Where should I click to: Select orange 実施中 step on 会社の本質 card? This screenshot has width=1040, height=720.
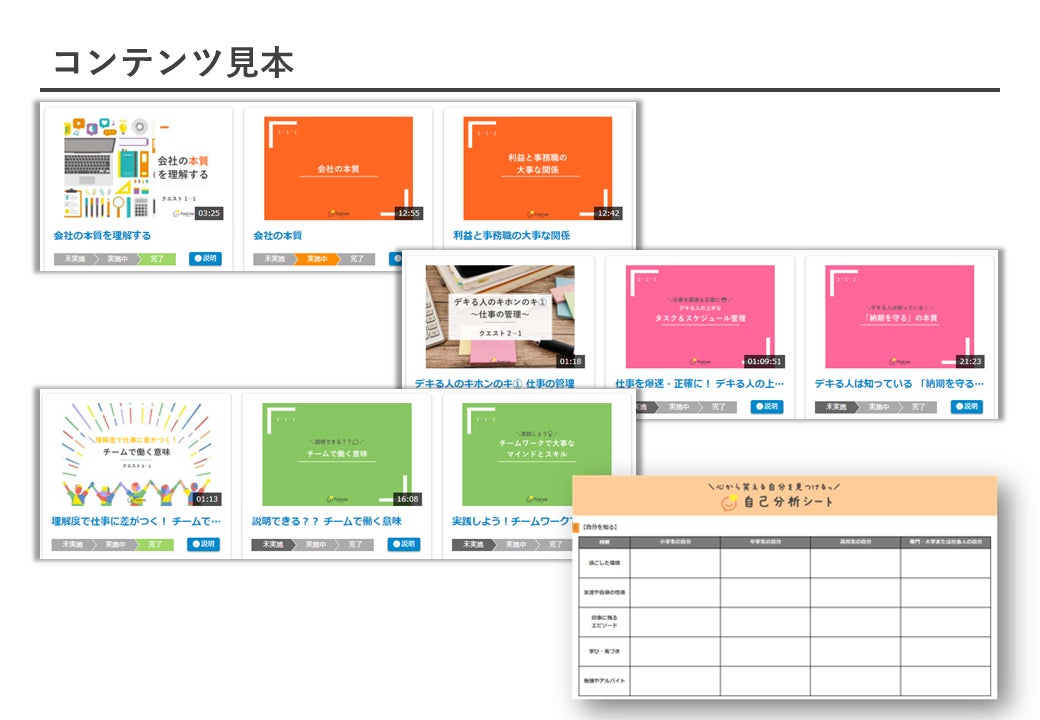tap(317, 259)
